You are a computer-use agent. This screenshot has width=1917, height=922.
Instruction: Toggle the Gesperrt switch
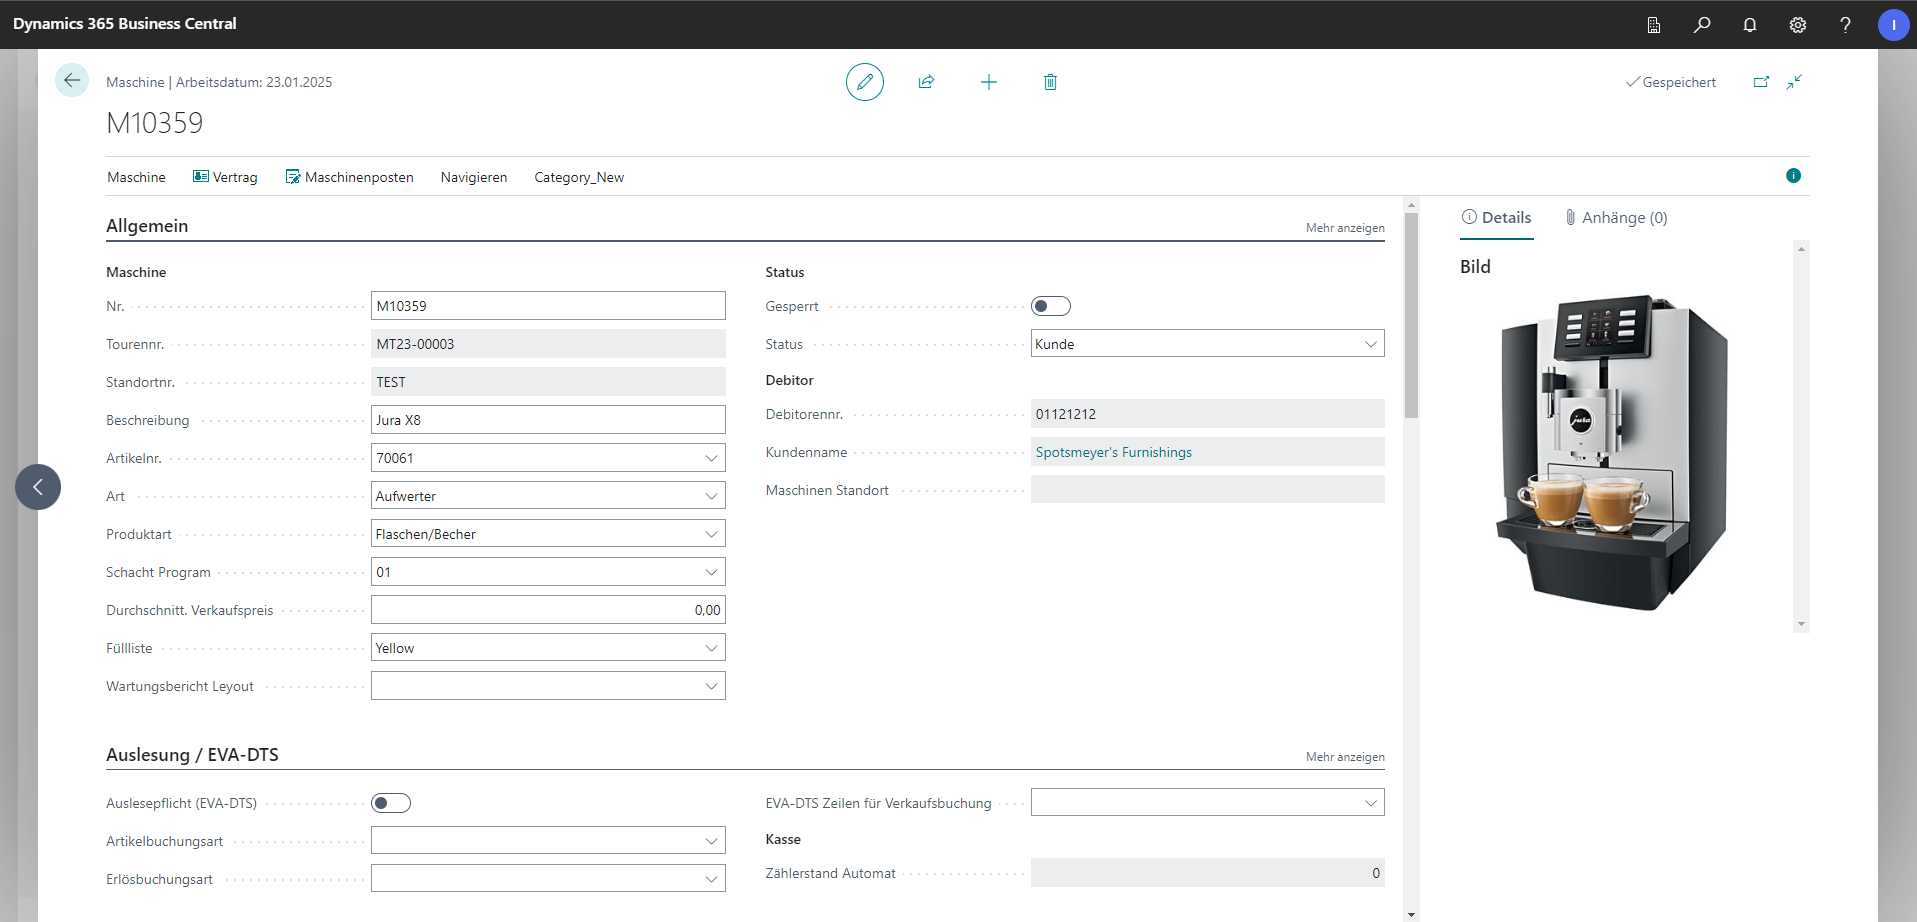1050,306
